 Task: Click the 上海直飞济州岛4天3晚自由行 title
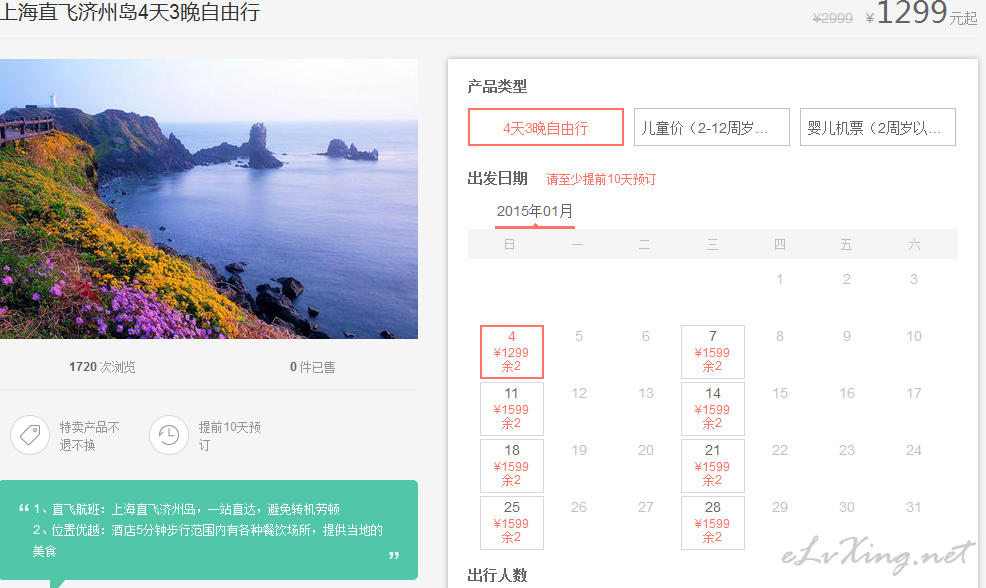[131, 14]
